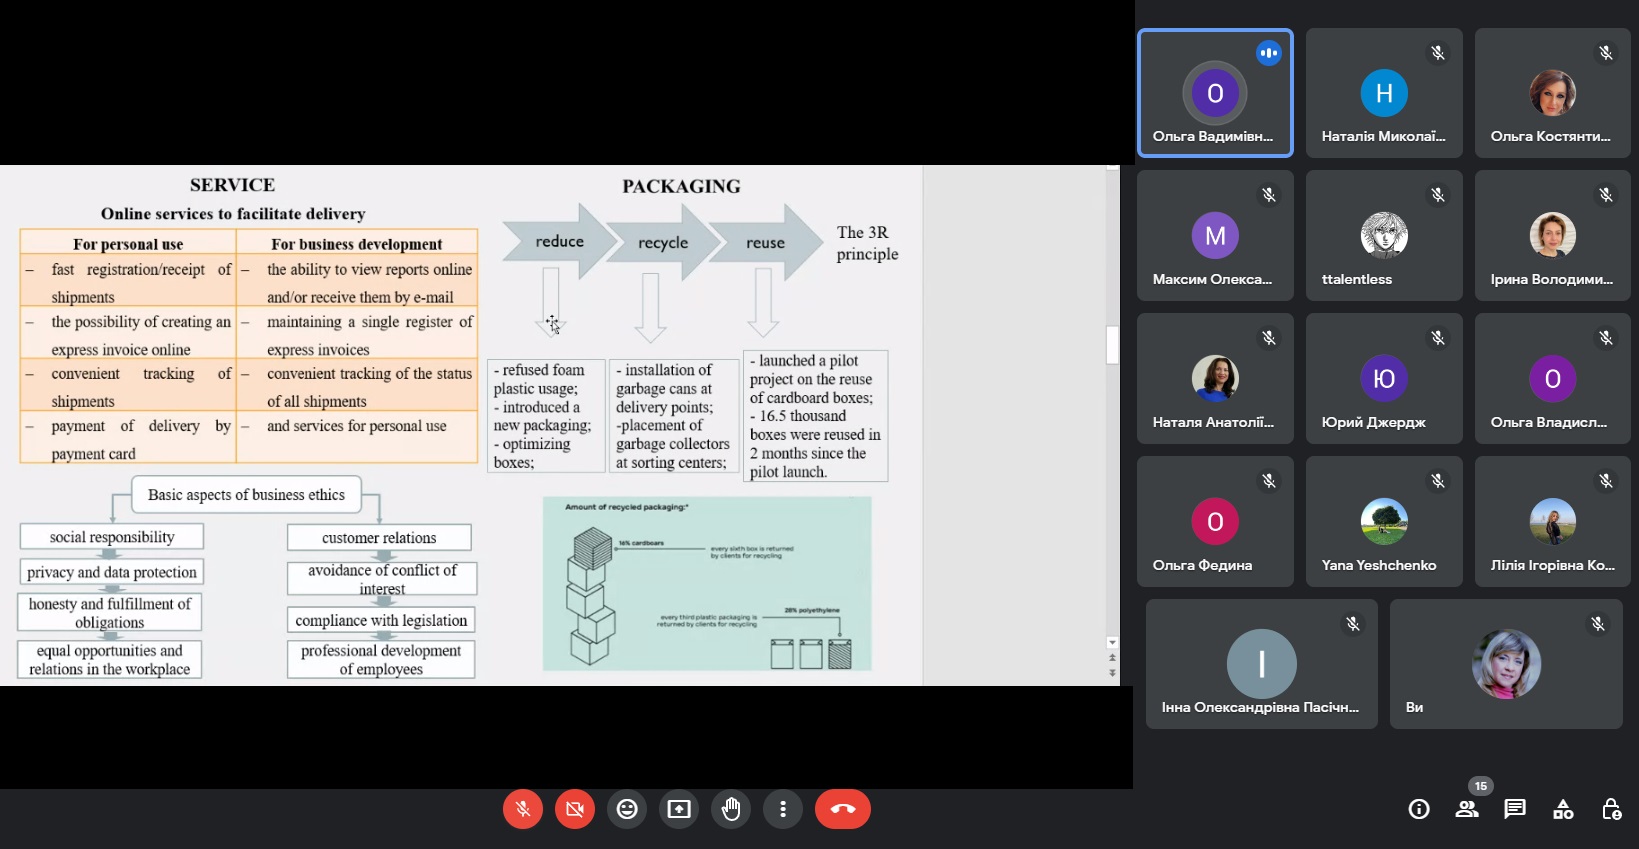The image size is (1639, 849).
Task: Click the present screen button
Action: (x=679, y=809)
